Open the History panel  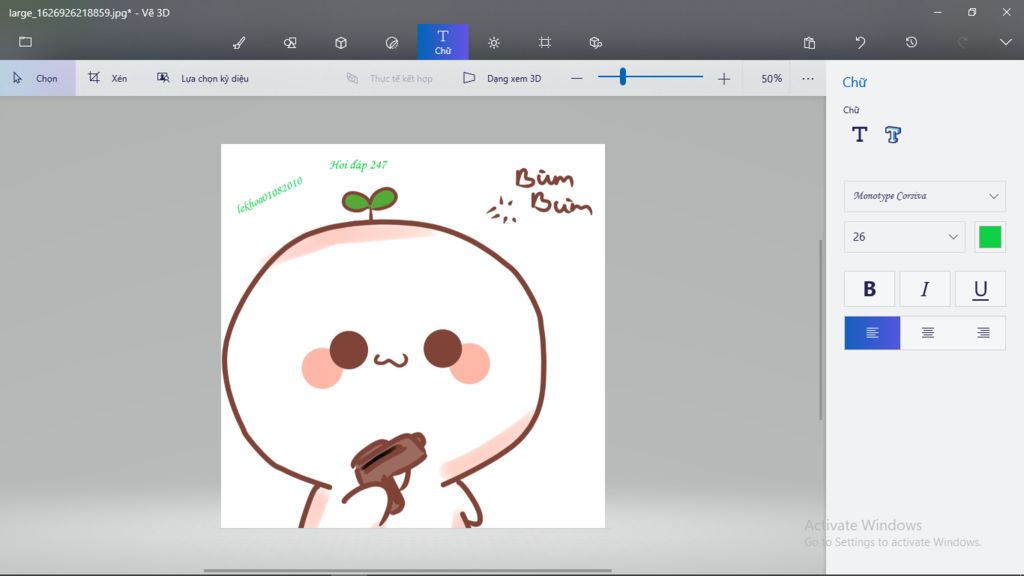911,42
